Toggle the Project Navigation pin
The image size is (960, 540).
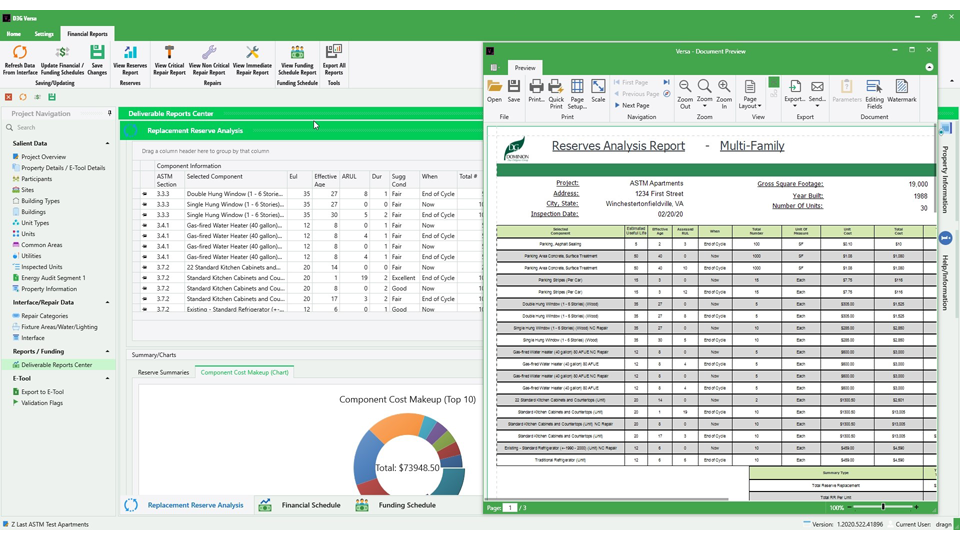tap(110, 114)
